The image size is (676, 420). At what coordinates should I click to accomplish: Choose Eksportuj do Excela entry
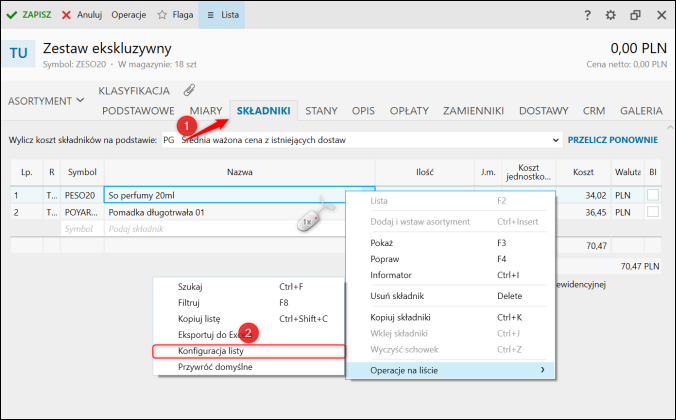pos(249,335)
